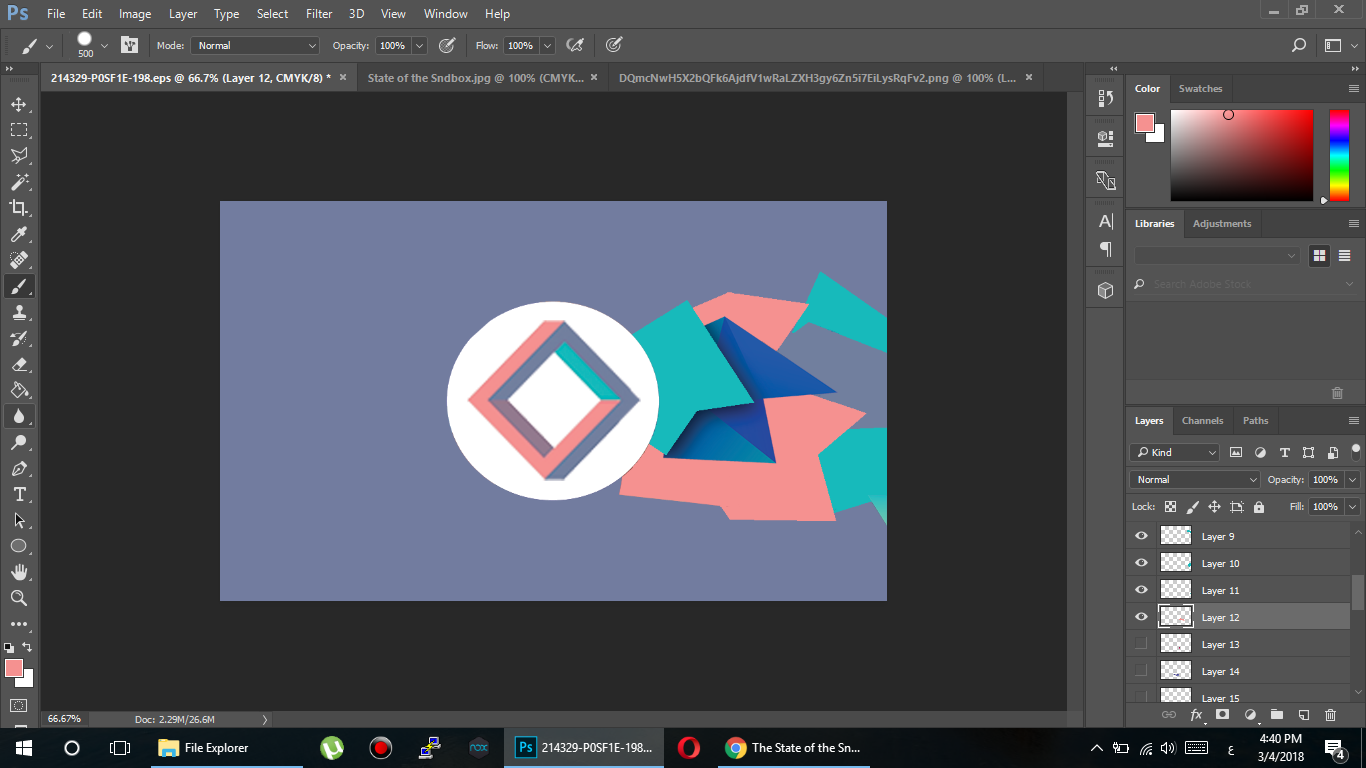Toggle Layer 11 visibility eye
This screenshot has height=768, width=1366.
click(x=1141, y=590)
